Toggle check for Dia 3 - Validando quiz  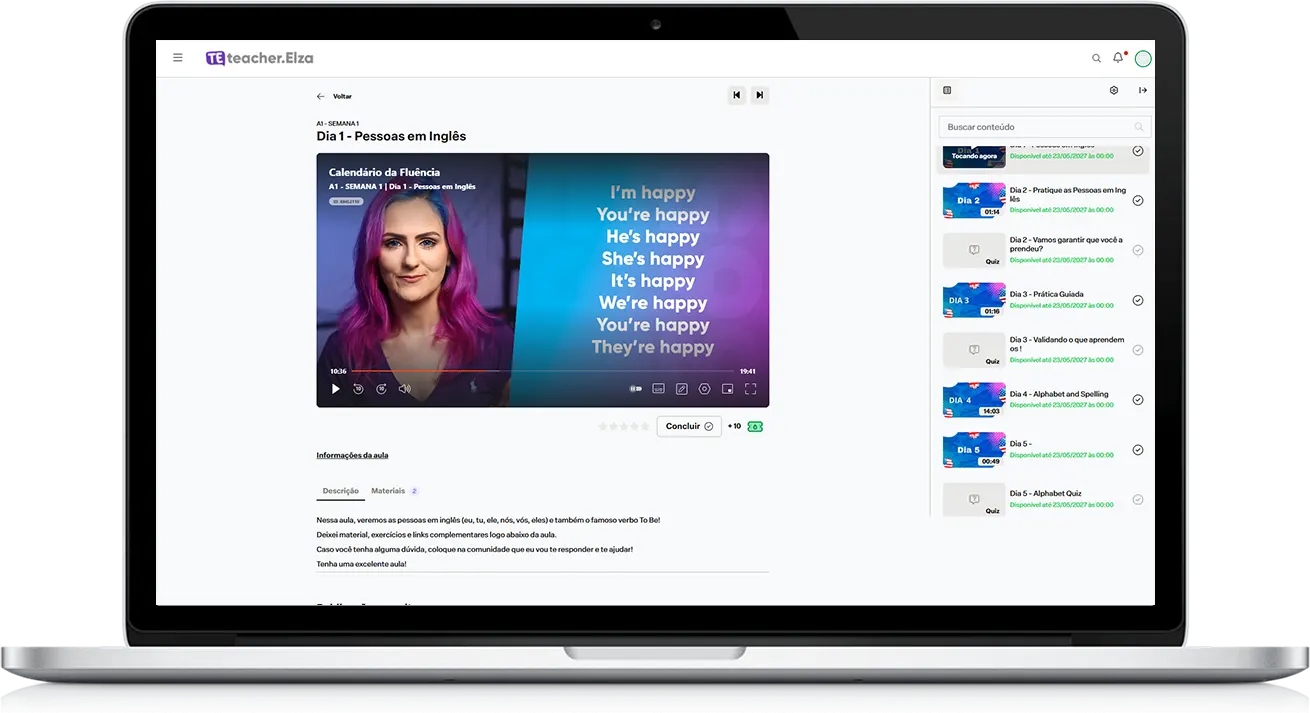[1138, 350]
